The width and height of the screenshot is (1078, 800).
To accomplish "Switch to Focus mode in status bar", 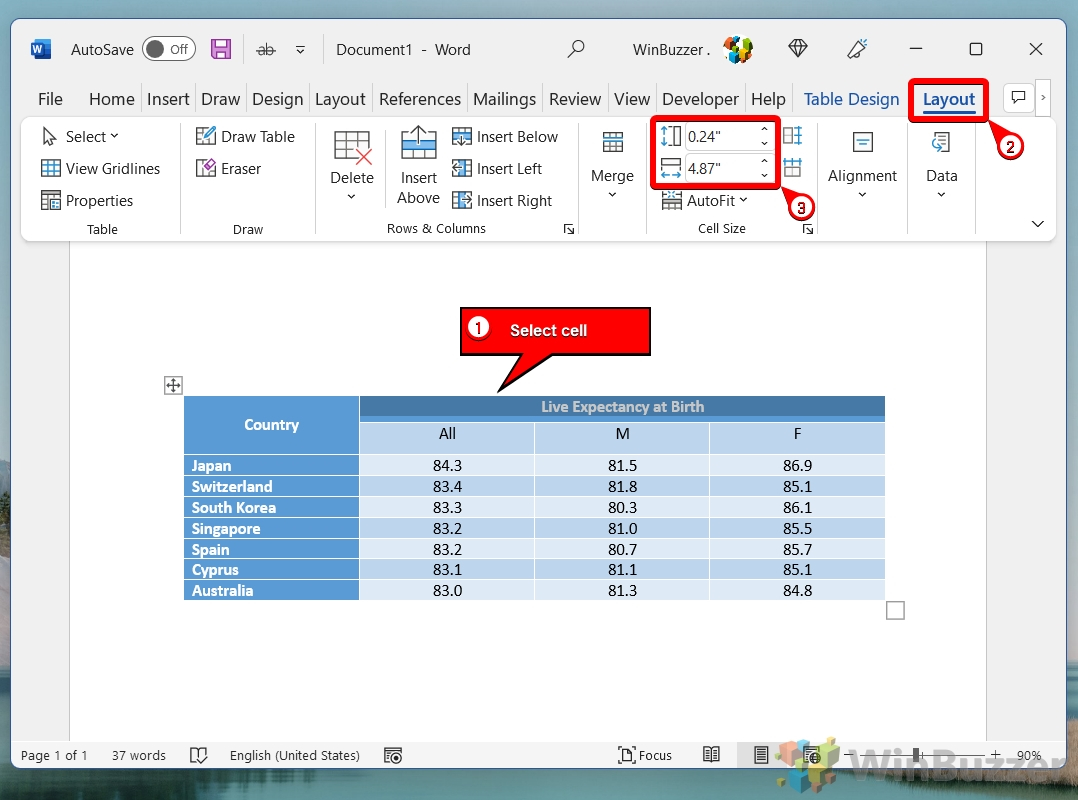I will [645, 755].
